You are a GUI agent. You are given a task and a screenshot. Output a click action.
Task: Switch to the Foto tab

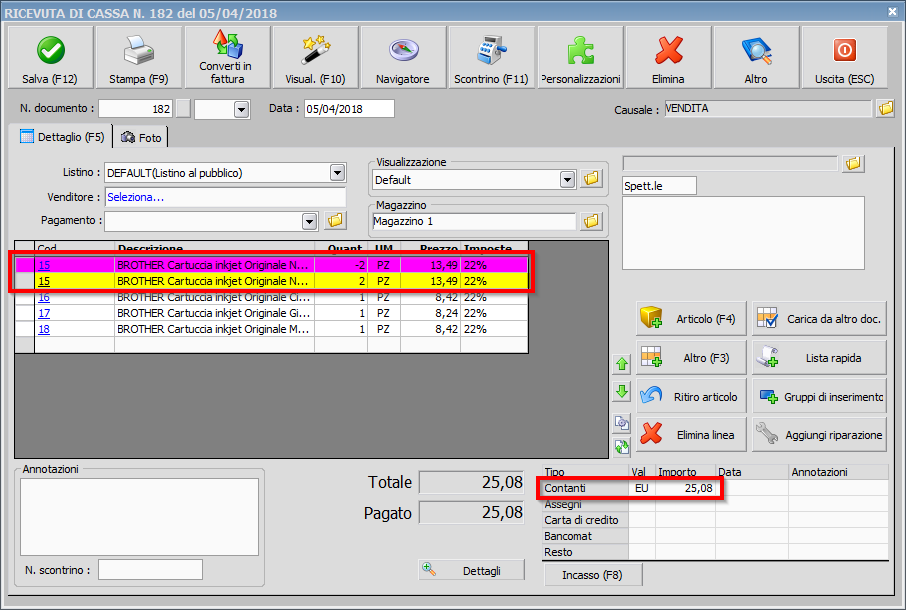141,137
